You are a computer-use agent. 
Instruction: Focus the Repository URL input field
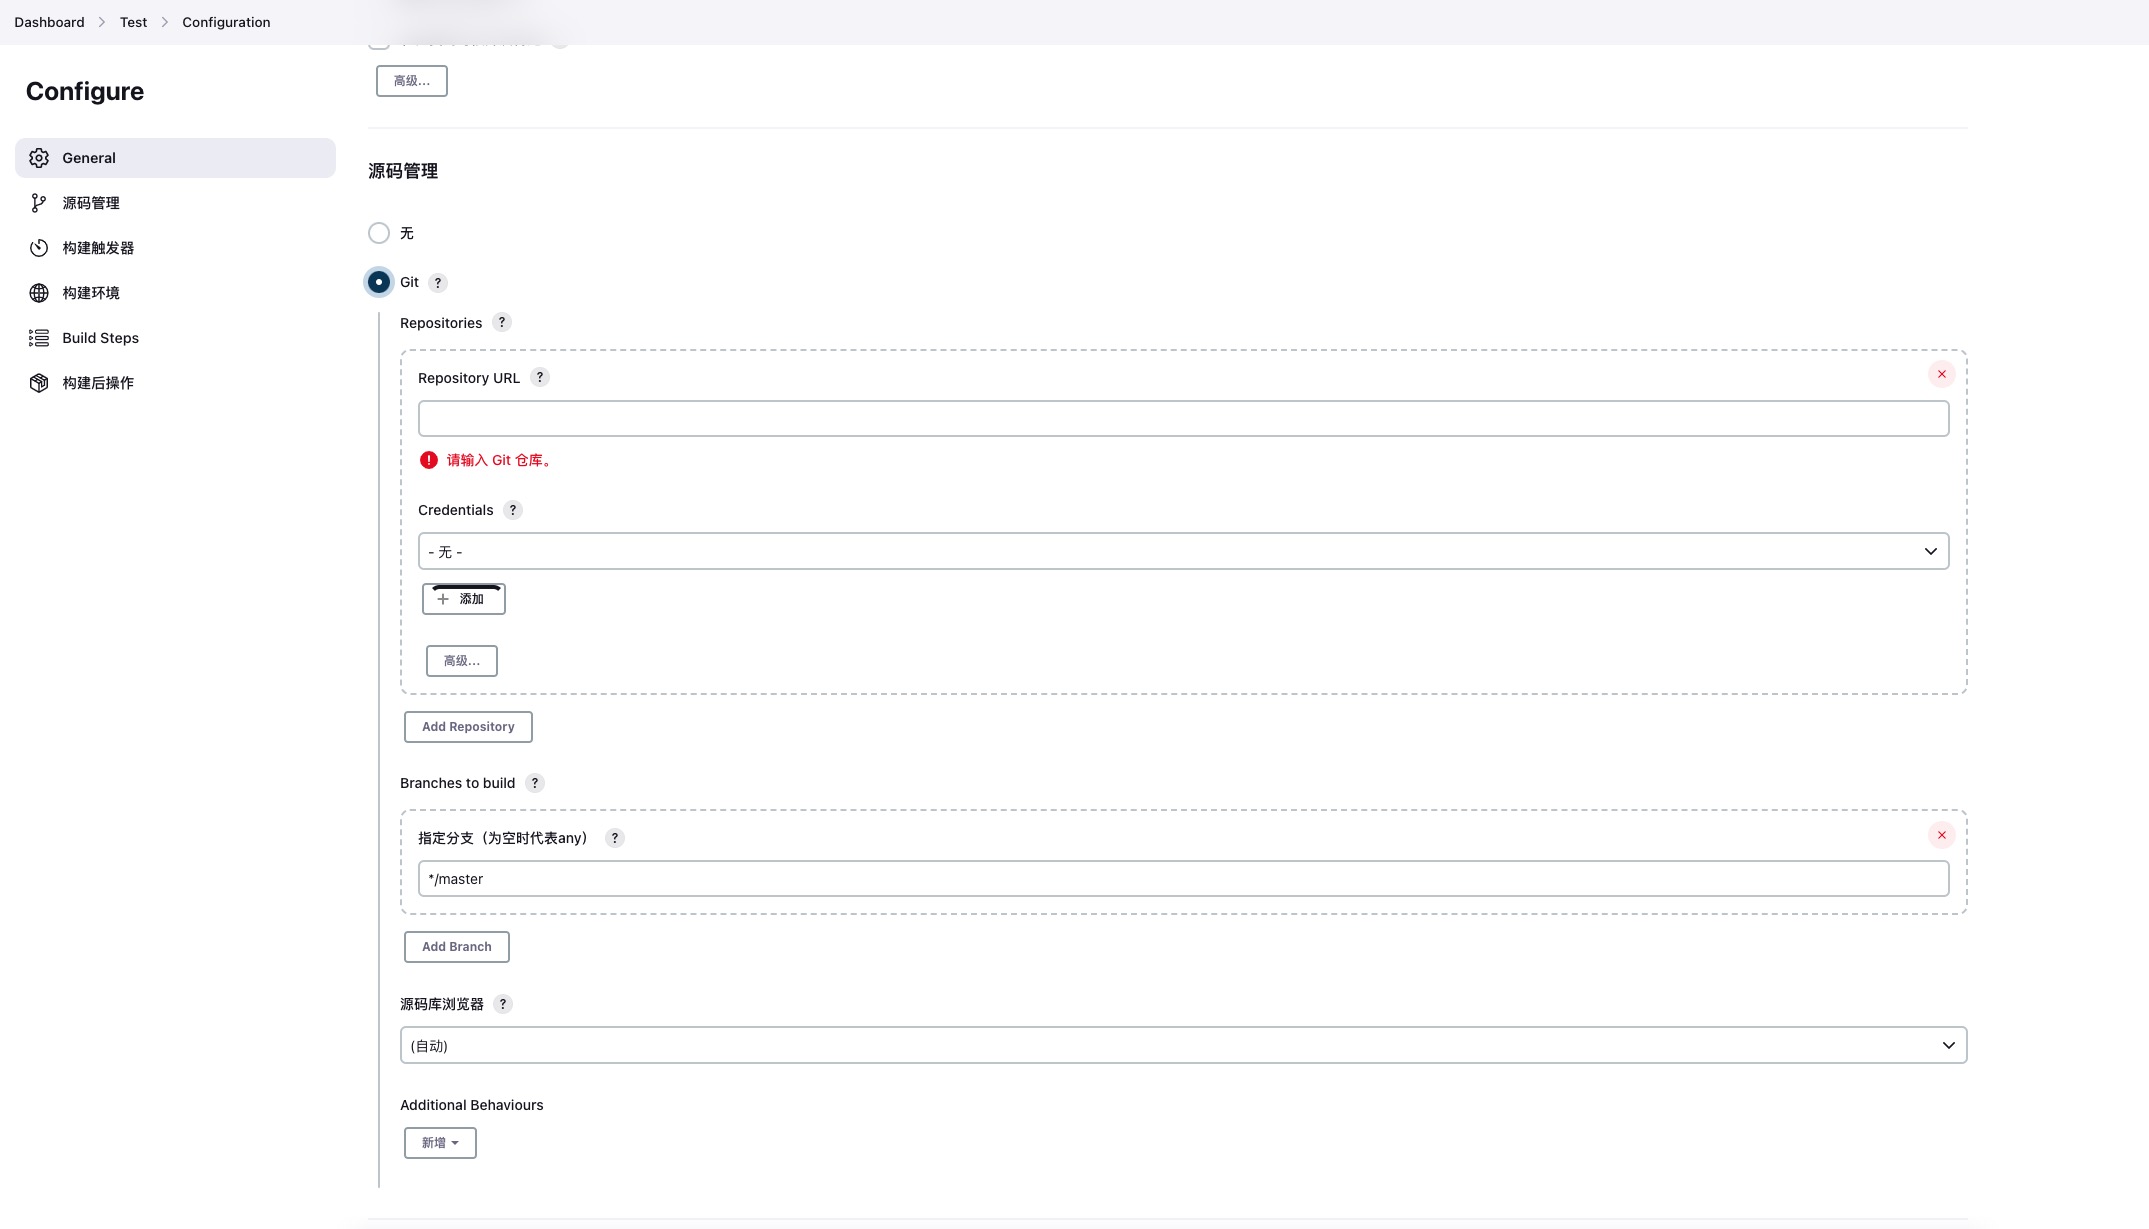click(x=1183, y=418)
